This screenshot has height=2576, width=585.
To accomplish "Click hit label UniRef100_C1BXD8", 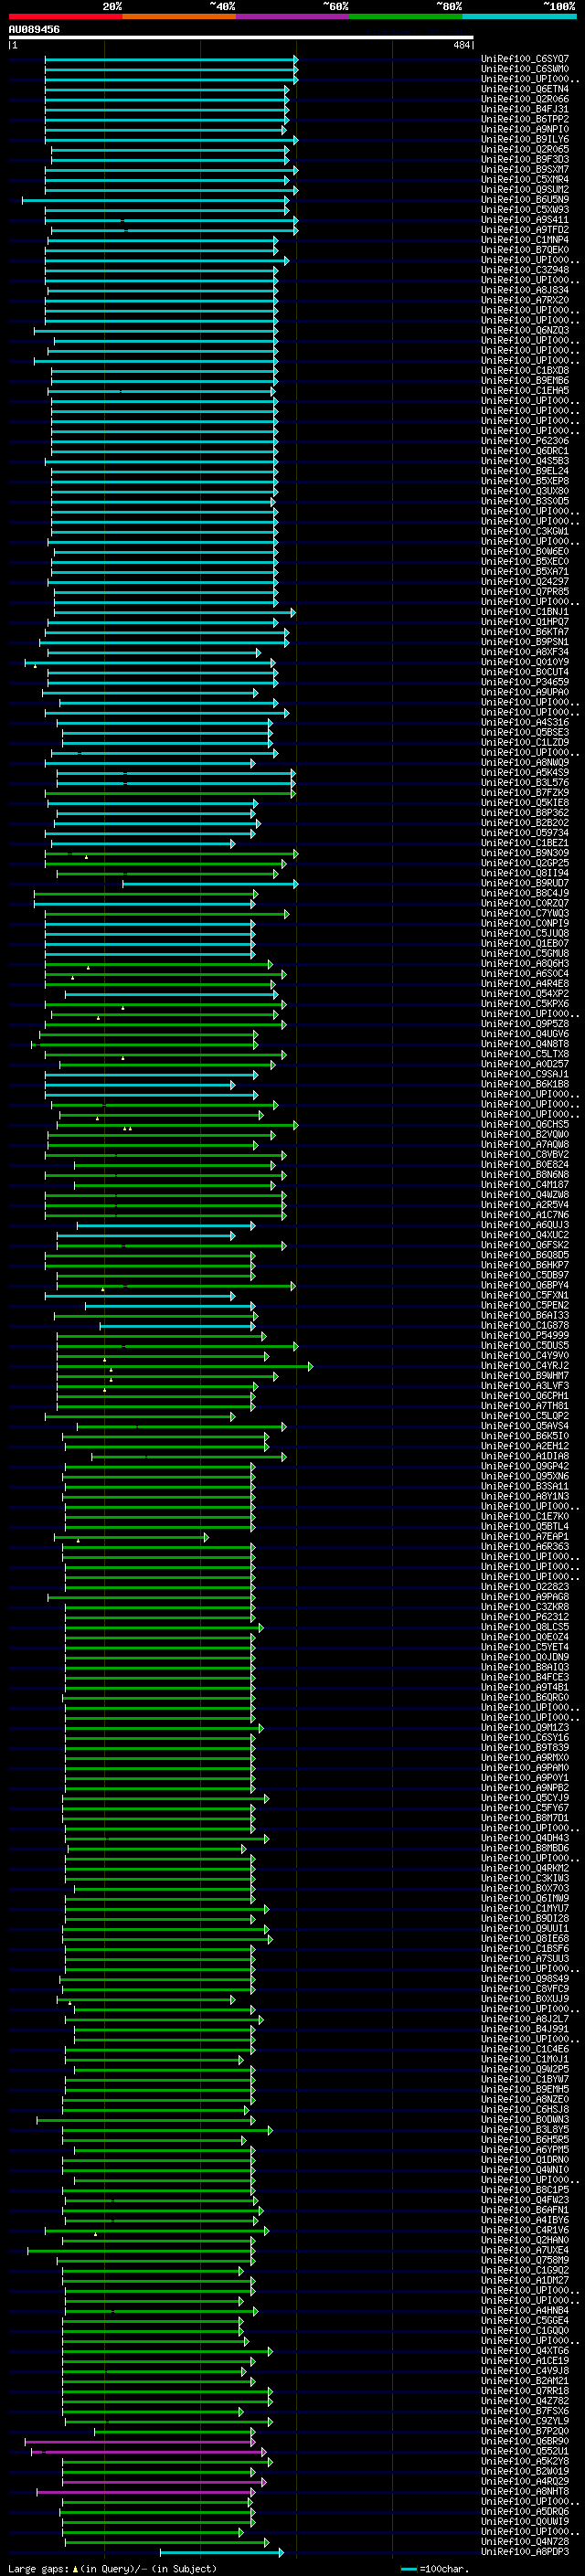I will [525, 370].
